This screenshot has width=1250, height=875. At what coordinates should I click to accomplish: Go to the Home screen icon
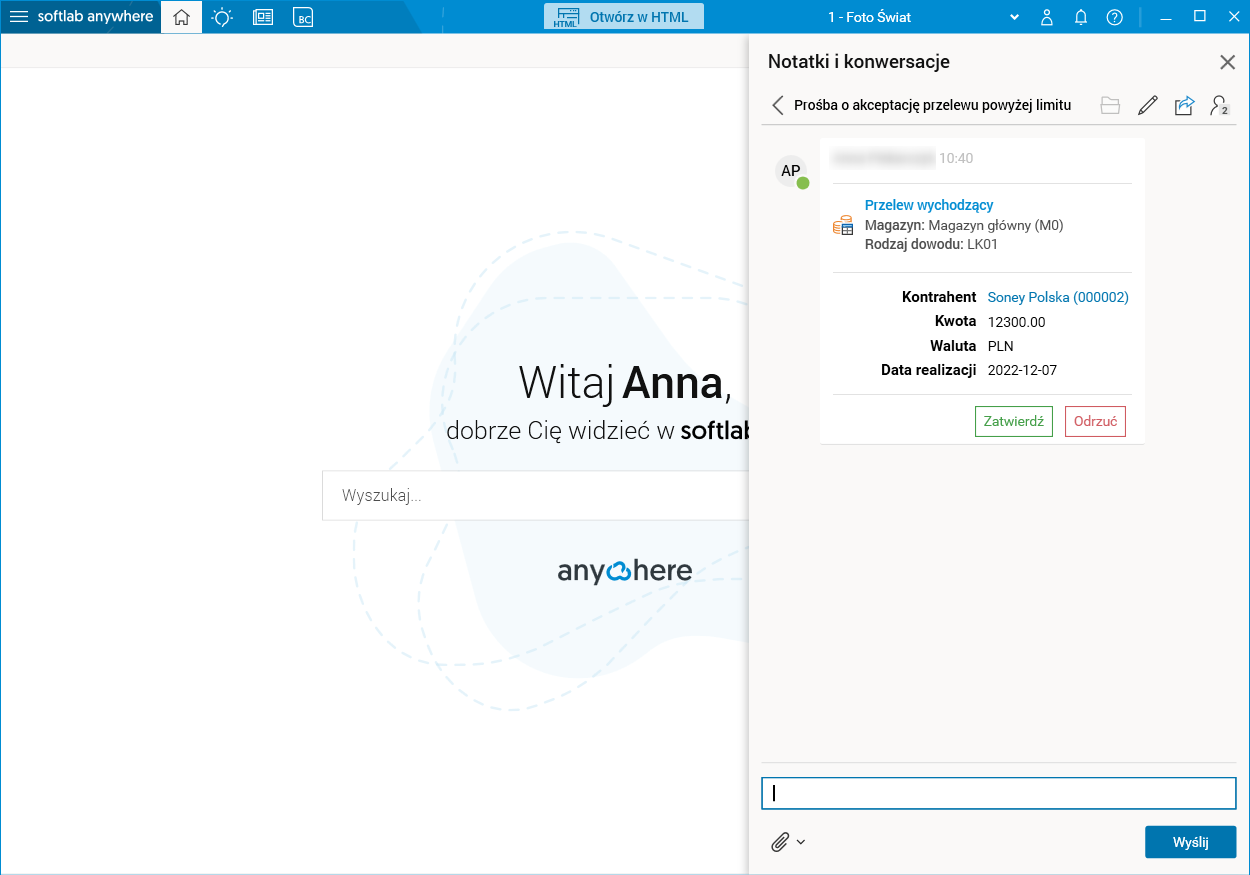pos(181,17)
